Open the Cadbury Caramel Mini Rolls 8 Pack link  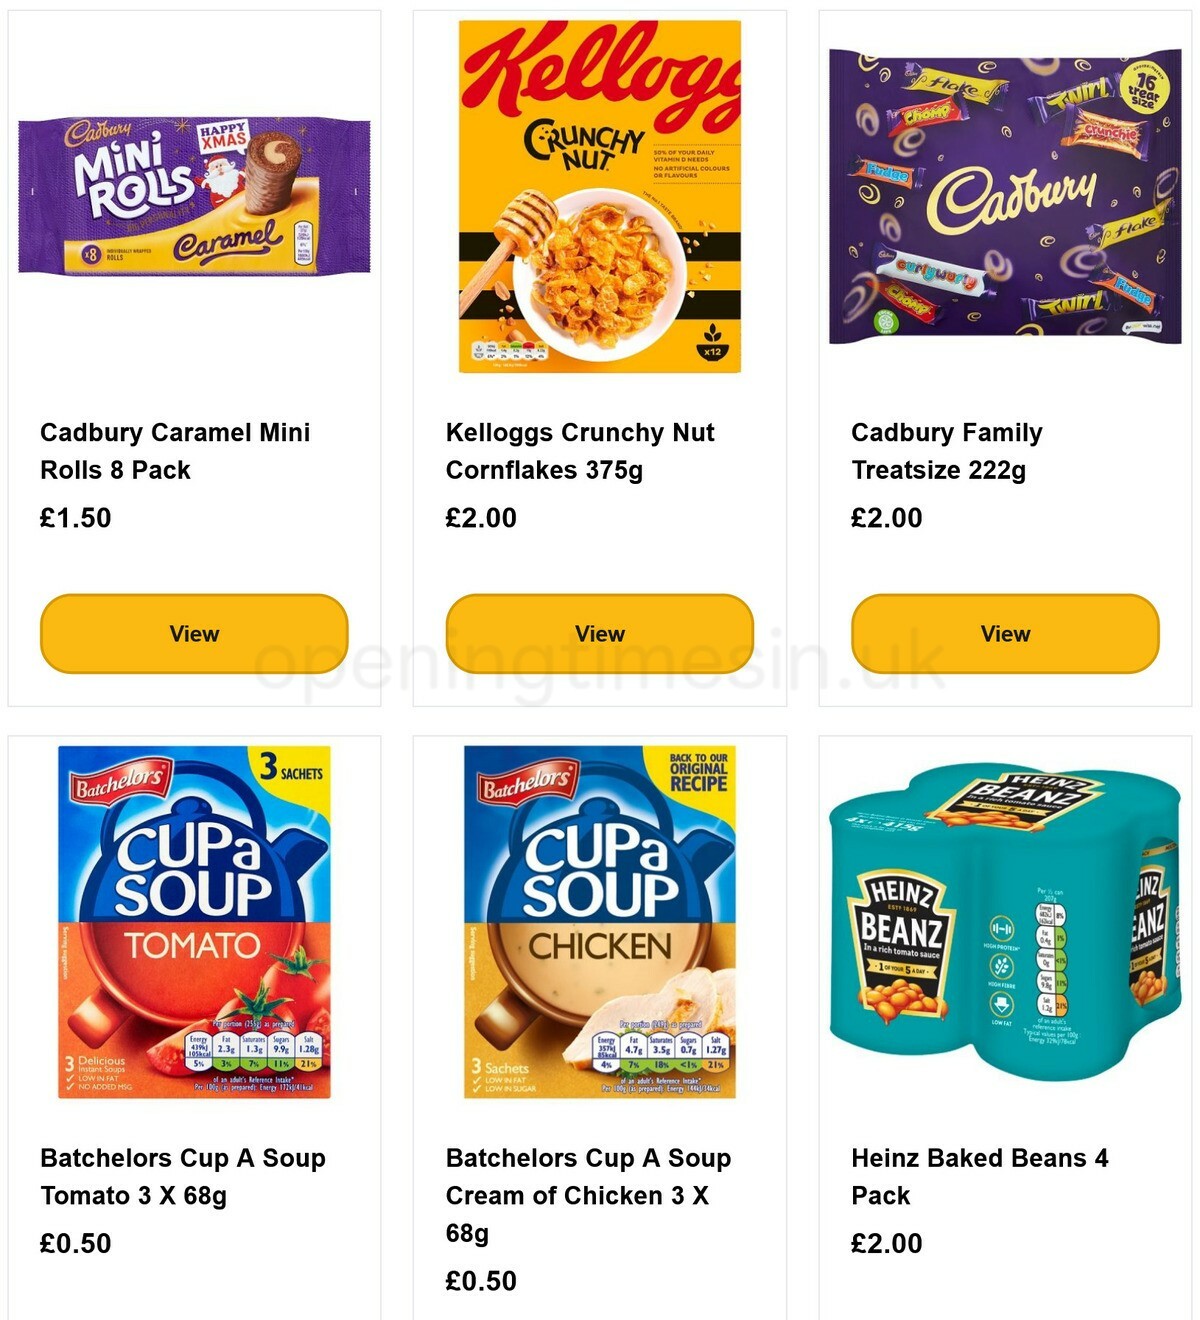(175, 450)
